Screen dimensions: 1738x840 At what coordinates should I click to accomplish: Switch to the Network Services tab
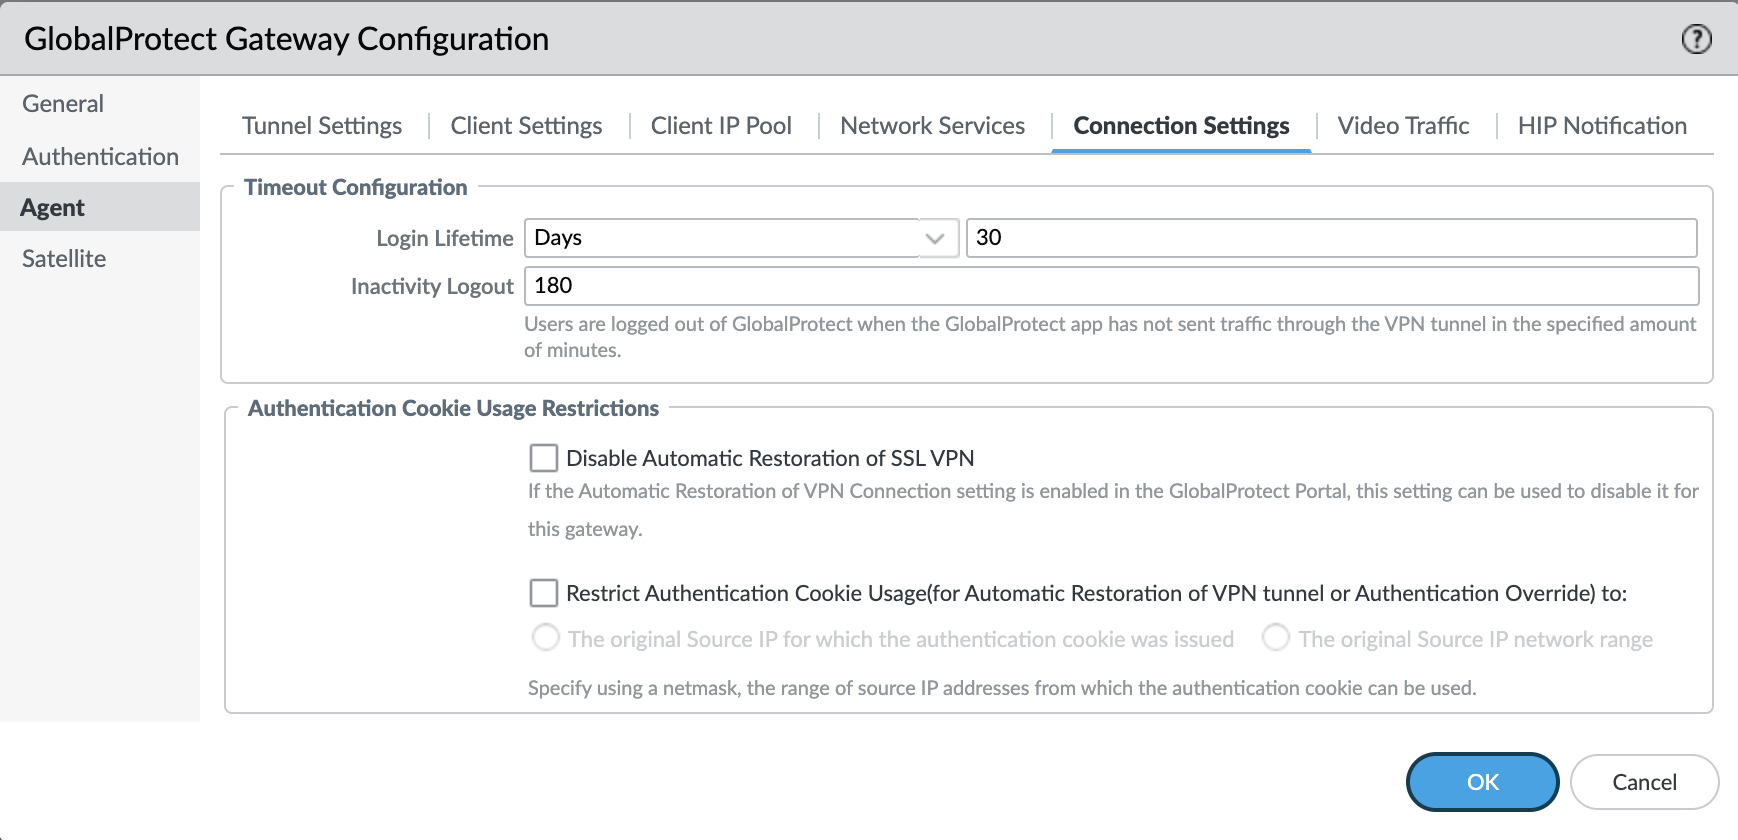tap(932, 126)
